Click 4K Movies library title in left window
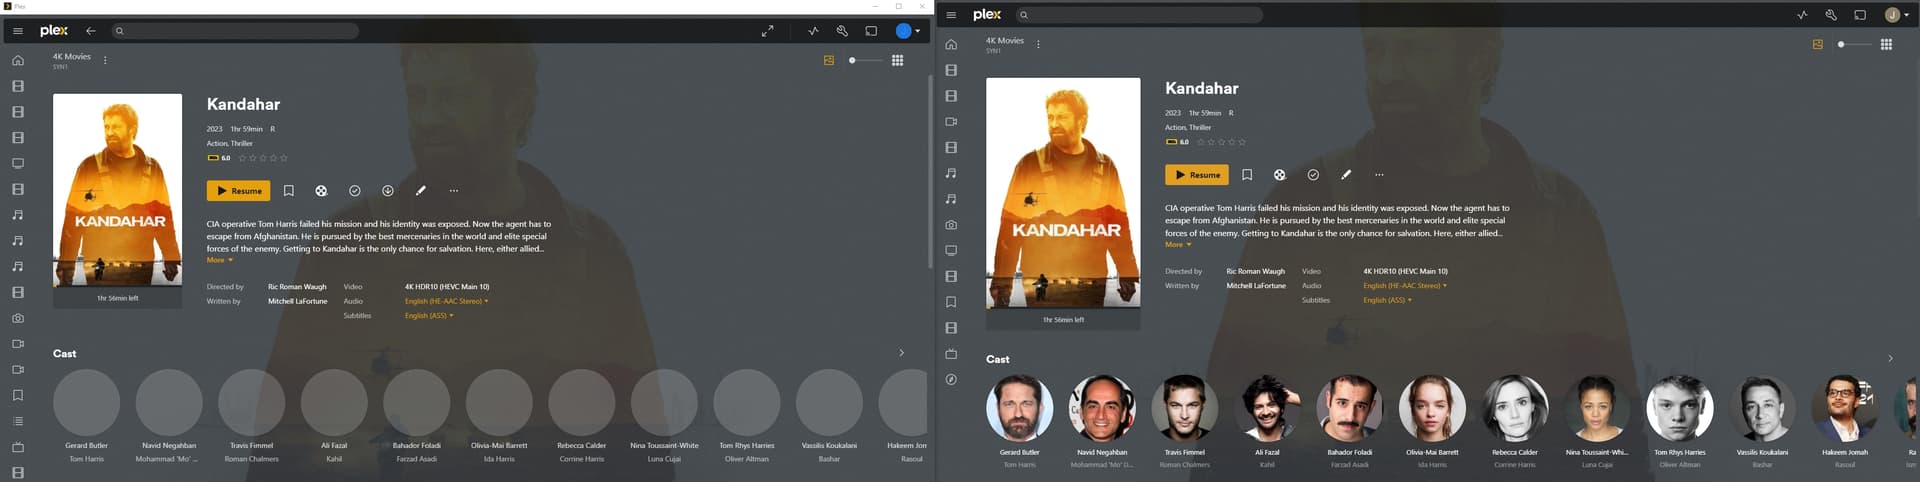1920x482 pixels. coord(71,57)
